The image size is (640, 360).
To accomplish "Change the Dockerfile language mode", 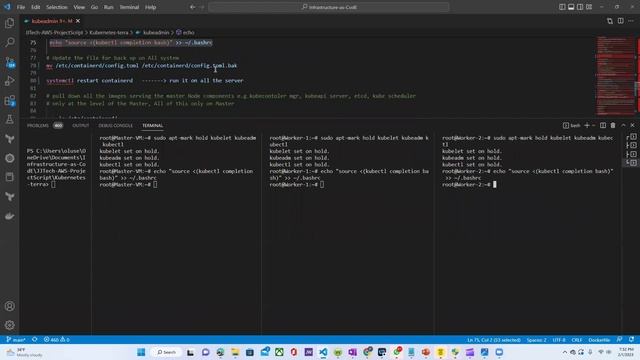I will tap(599, 340).
